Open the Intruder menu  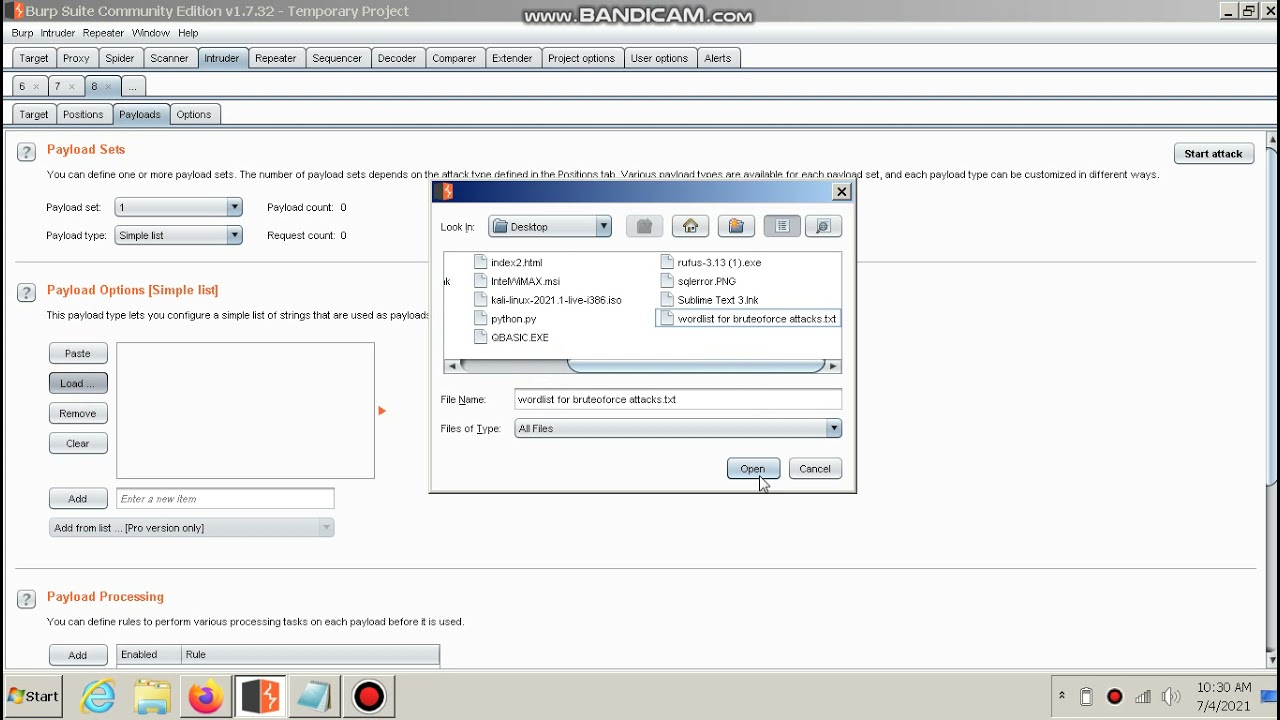pyautogui.click(x=58, y=33)
